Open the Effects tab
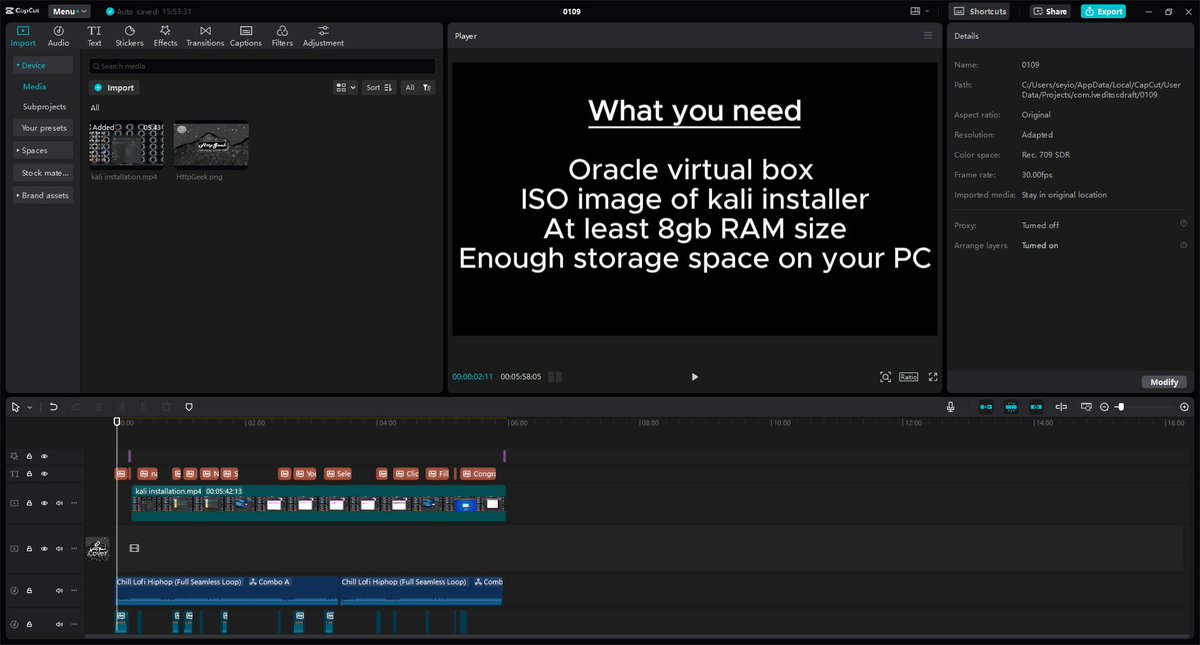1200x645 pixels. point(165,36)
